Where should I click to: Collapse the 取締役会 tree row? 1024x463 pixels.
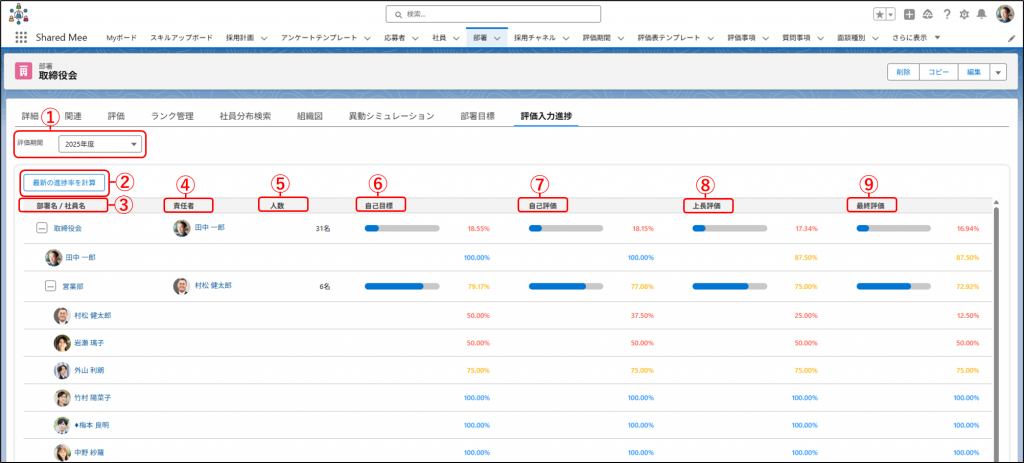tap(42, 228)
